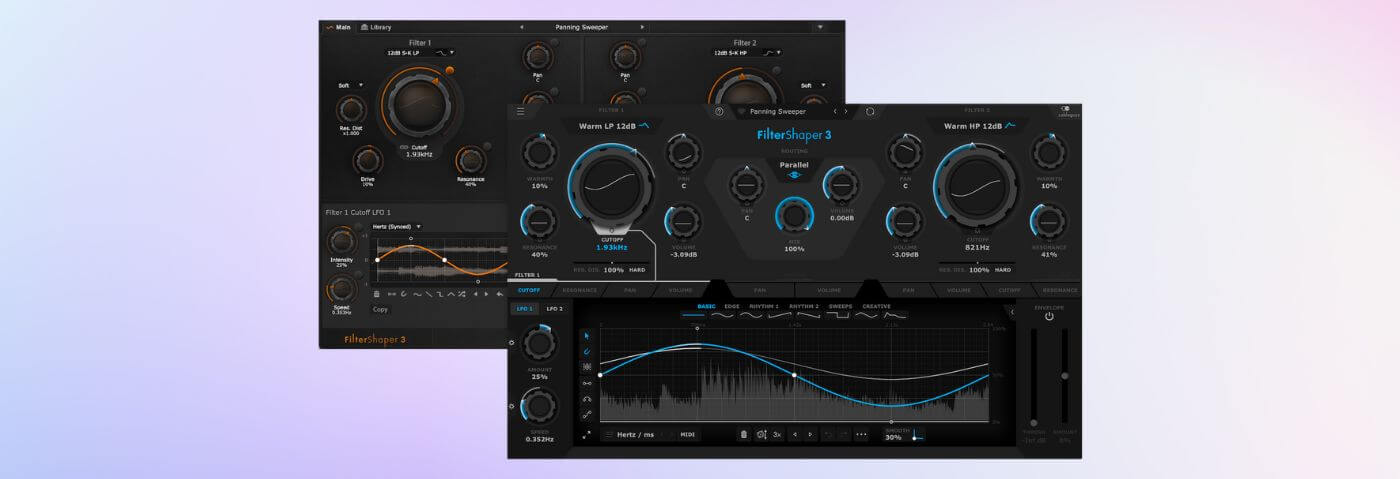Open 12dB S-K LP dropdown in back window
1400x479 pixels.
click(x=421, y=52)
